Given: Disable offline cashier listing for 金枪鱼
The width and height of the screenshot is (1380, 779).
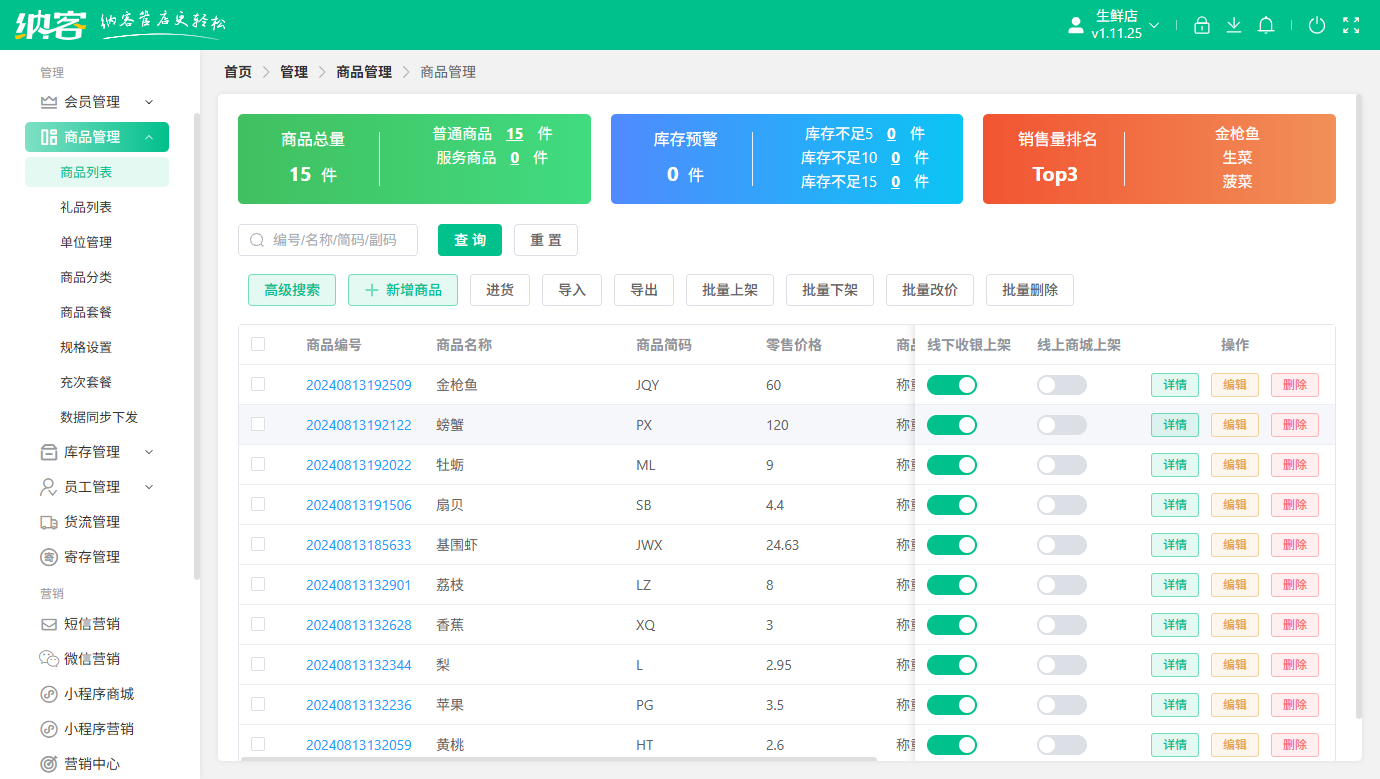Looking at the screenshot, I should point(951,385).
